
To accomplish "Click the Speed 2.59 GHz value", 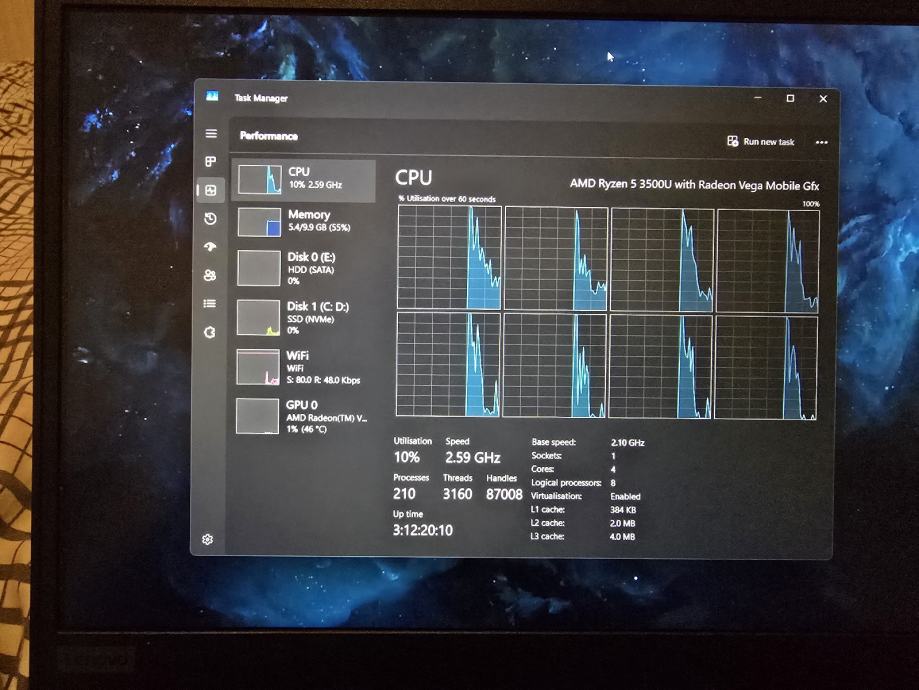I will click(472, 457).
